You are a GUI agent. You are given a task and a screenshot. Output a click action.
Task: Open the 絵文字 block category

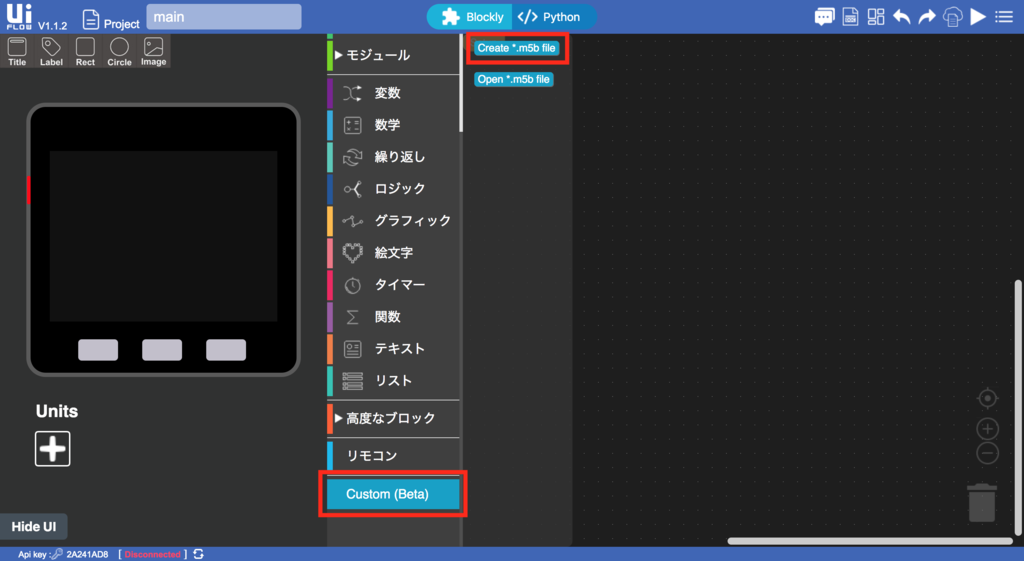coord(394,253)
